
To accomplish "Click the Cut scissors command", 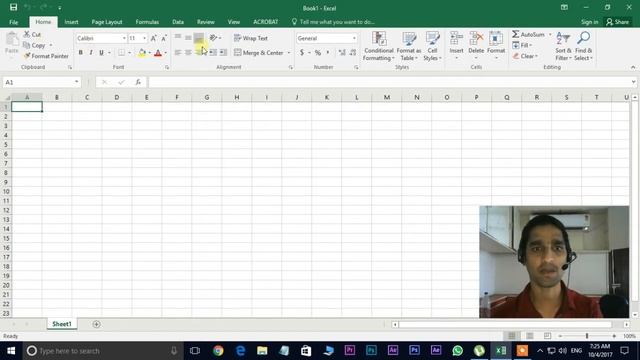I will pyautogui.click(x=32, y=34).
